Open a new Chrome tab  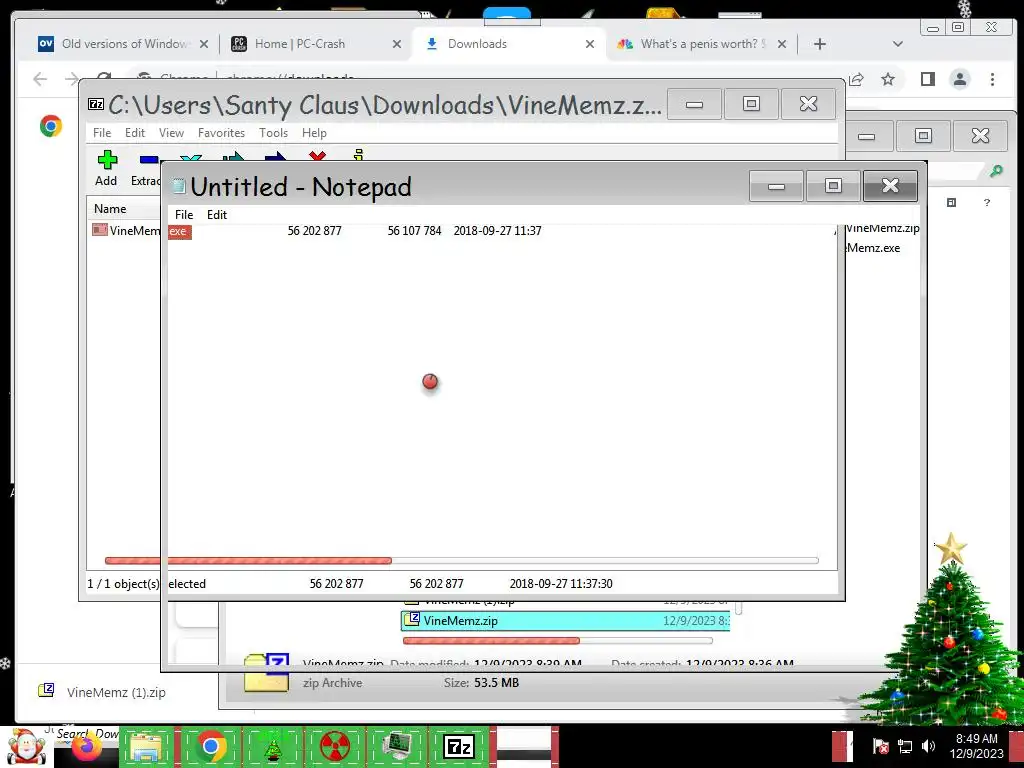pyautogui.click(x=820, y=44)
